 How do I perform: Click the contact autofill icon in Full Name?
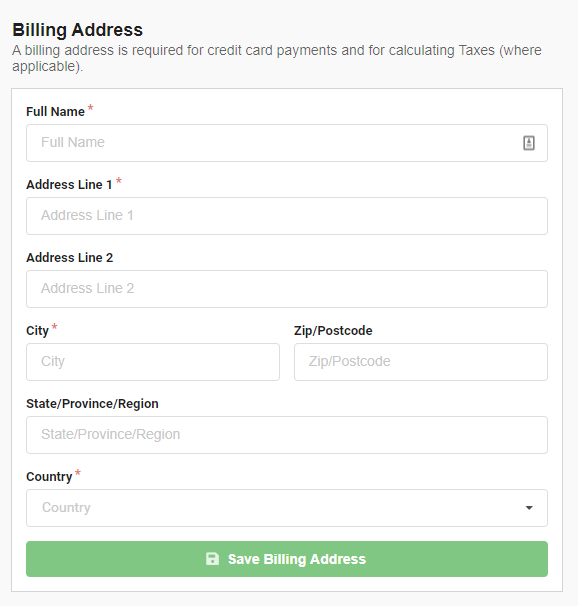click(x=529, y=143)
